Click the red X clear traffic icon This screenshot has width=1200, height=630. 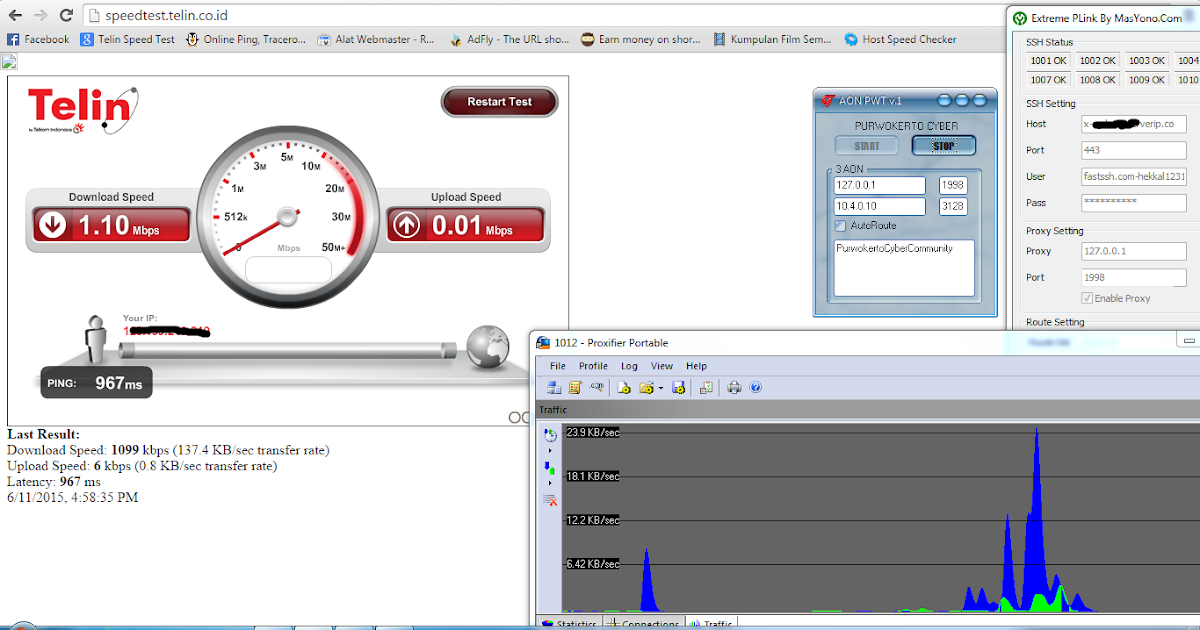(550, 499)
